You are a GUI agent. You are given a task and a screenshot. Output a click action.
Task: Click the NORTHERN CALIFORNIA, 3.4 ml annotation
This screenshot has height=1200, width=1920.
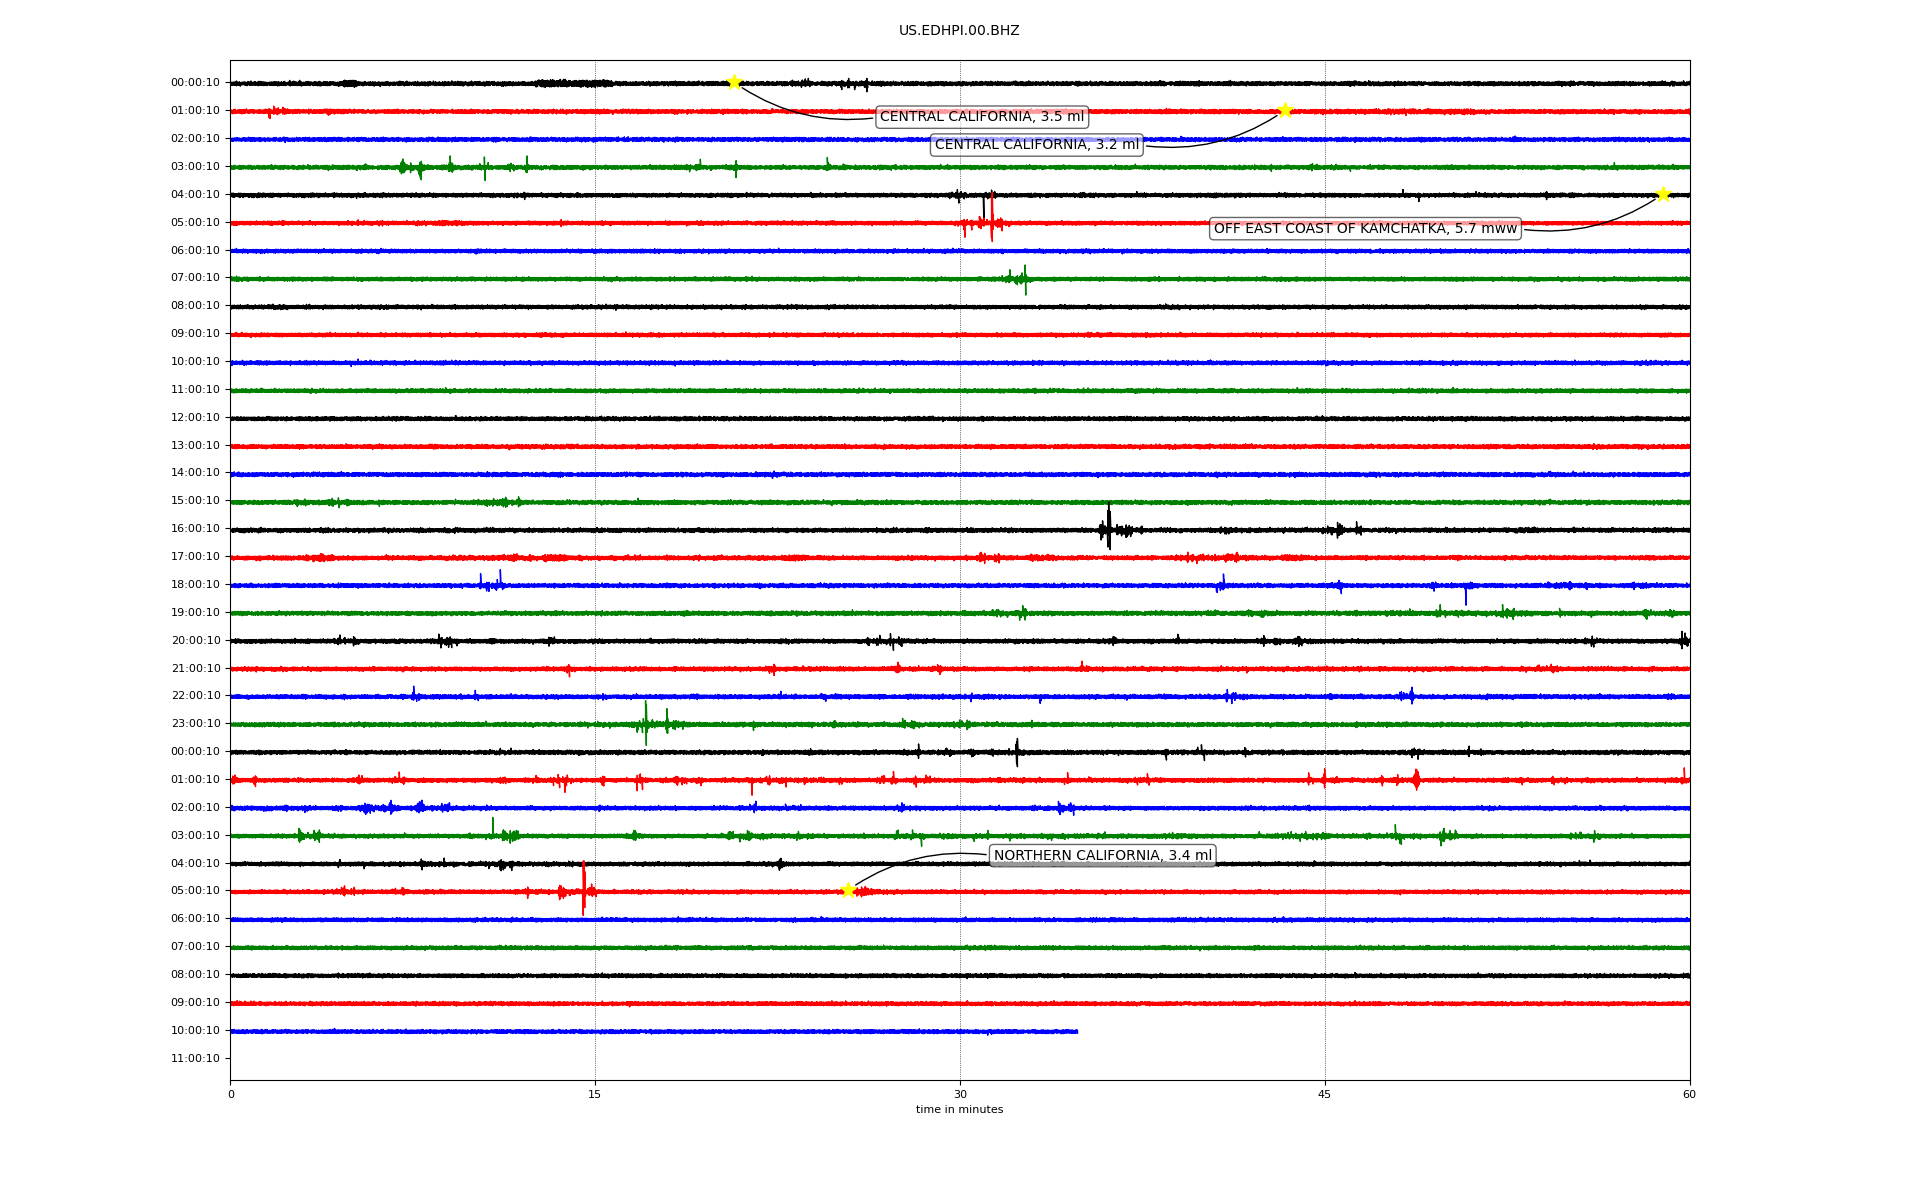click(1102, 855)
